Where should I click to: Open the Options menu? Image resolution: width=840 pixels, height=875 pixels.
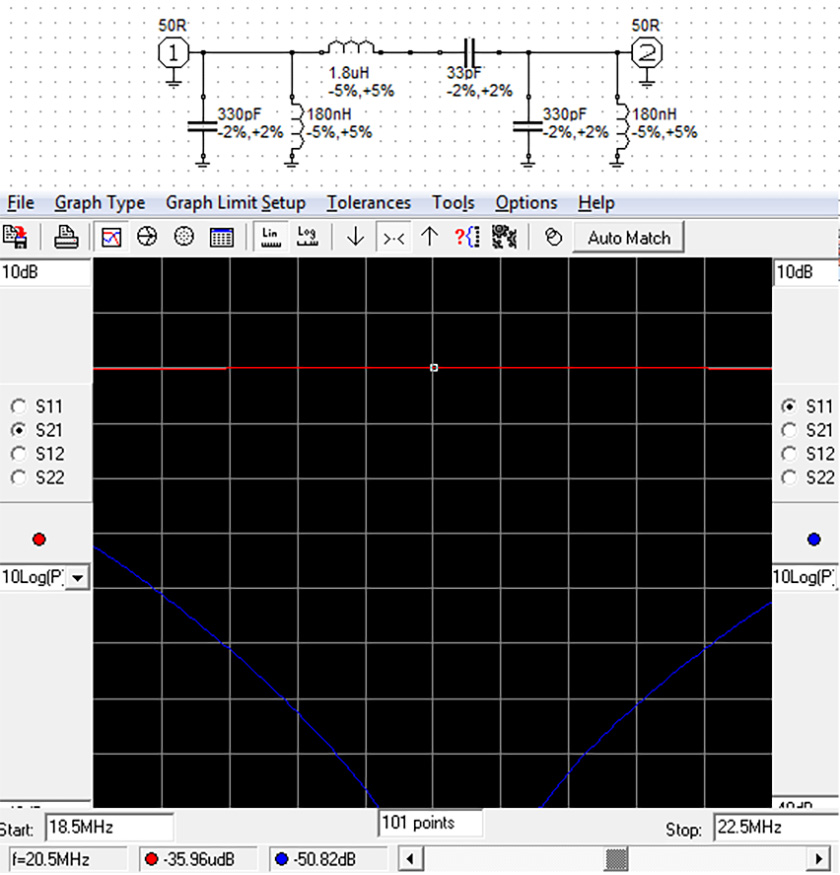pyautogui.click(x=526, y=203)
